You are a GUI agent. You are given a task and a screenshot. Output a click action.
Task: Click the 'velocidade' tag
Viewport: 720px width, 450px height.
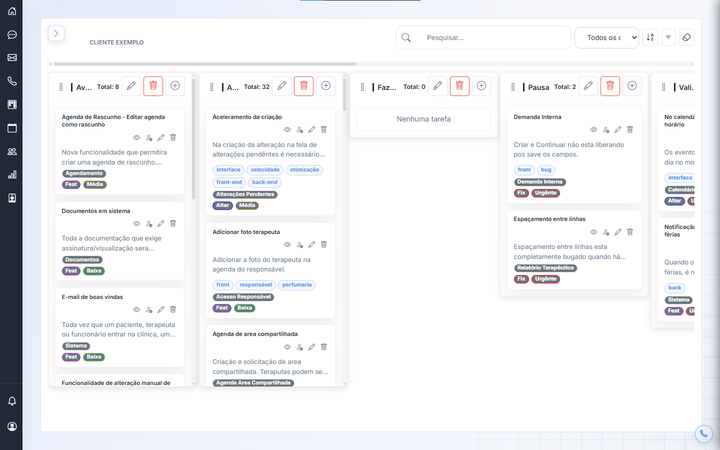pyautogui.click(x=265, y=170)
